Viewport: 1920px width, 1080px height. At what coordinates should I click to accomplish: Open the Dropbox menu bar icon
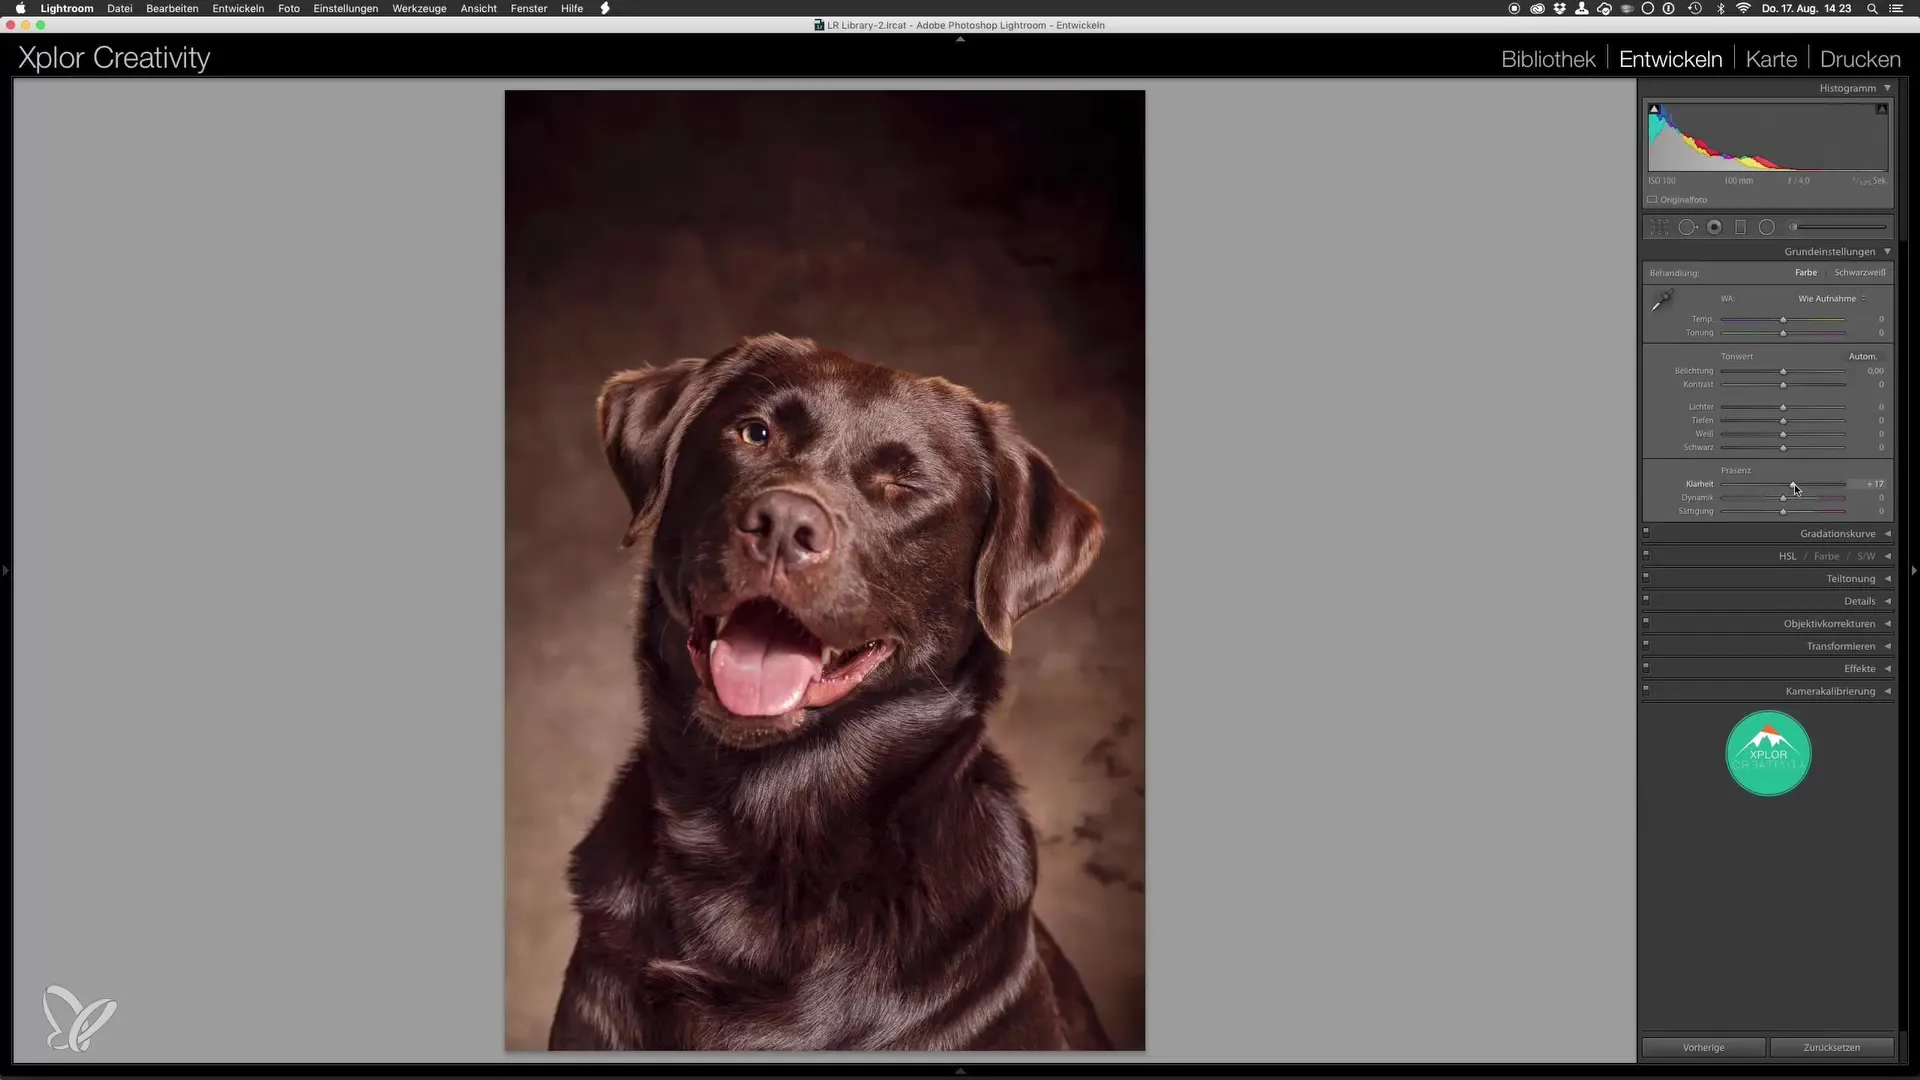pos(1559,8)
